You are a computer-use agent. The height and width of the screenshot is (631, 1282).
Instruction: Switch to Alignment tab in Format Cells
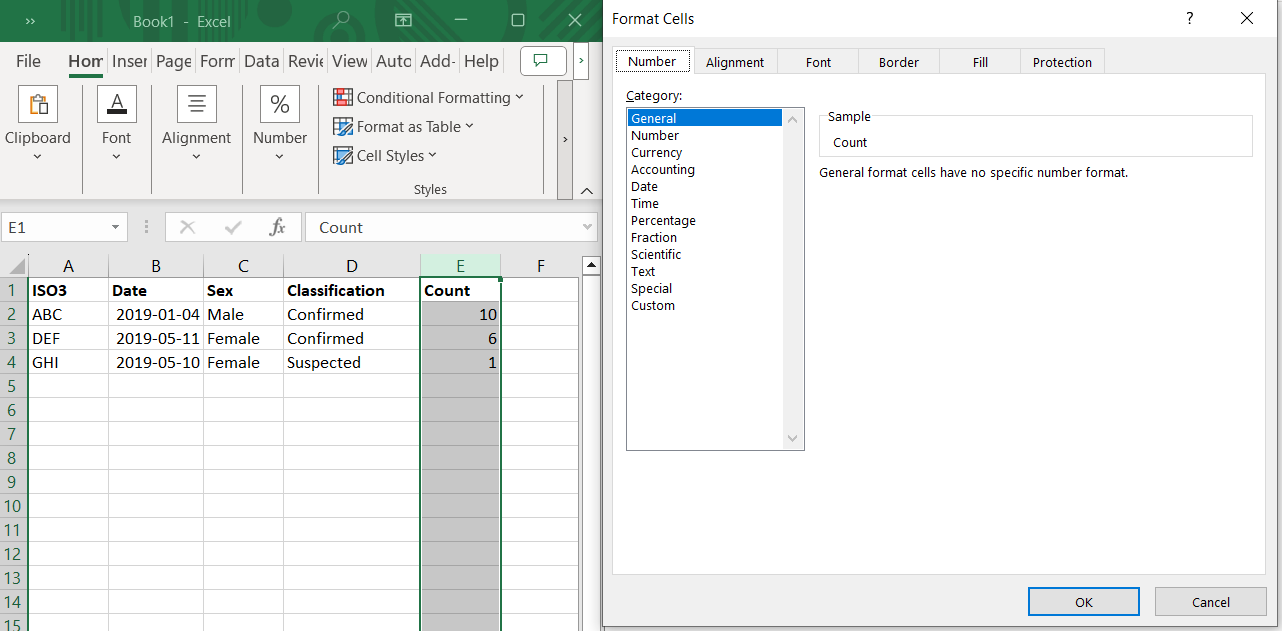pos(735,62)
